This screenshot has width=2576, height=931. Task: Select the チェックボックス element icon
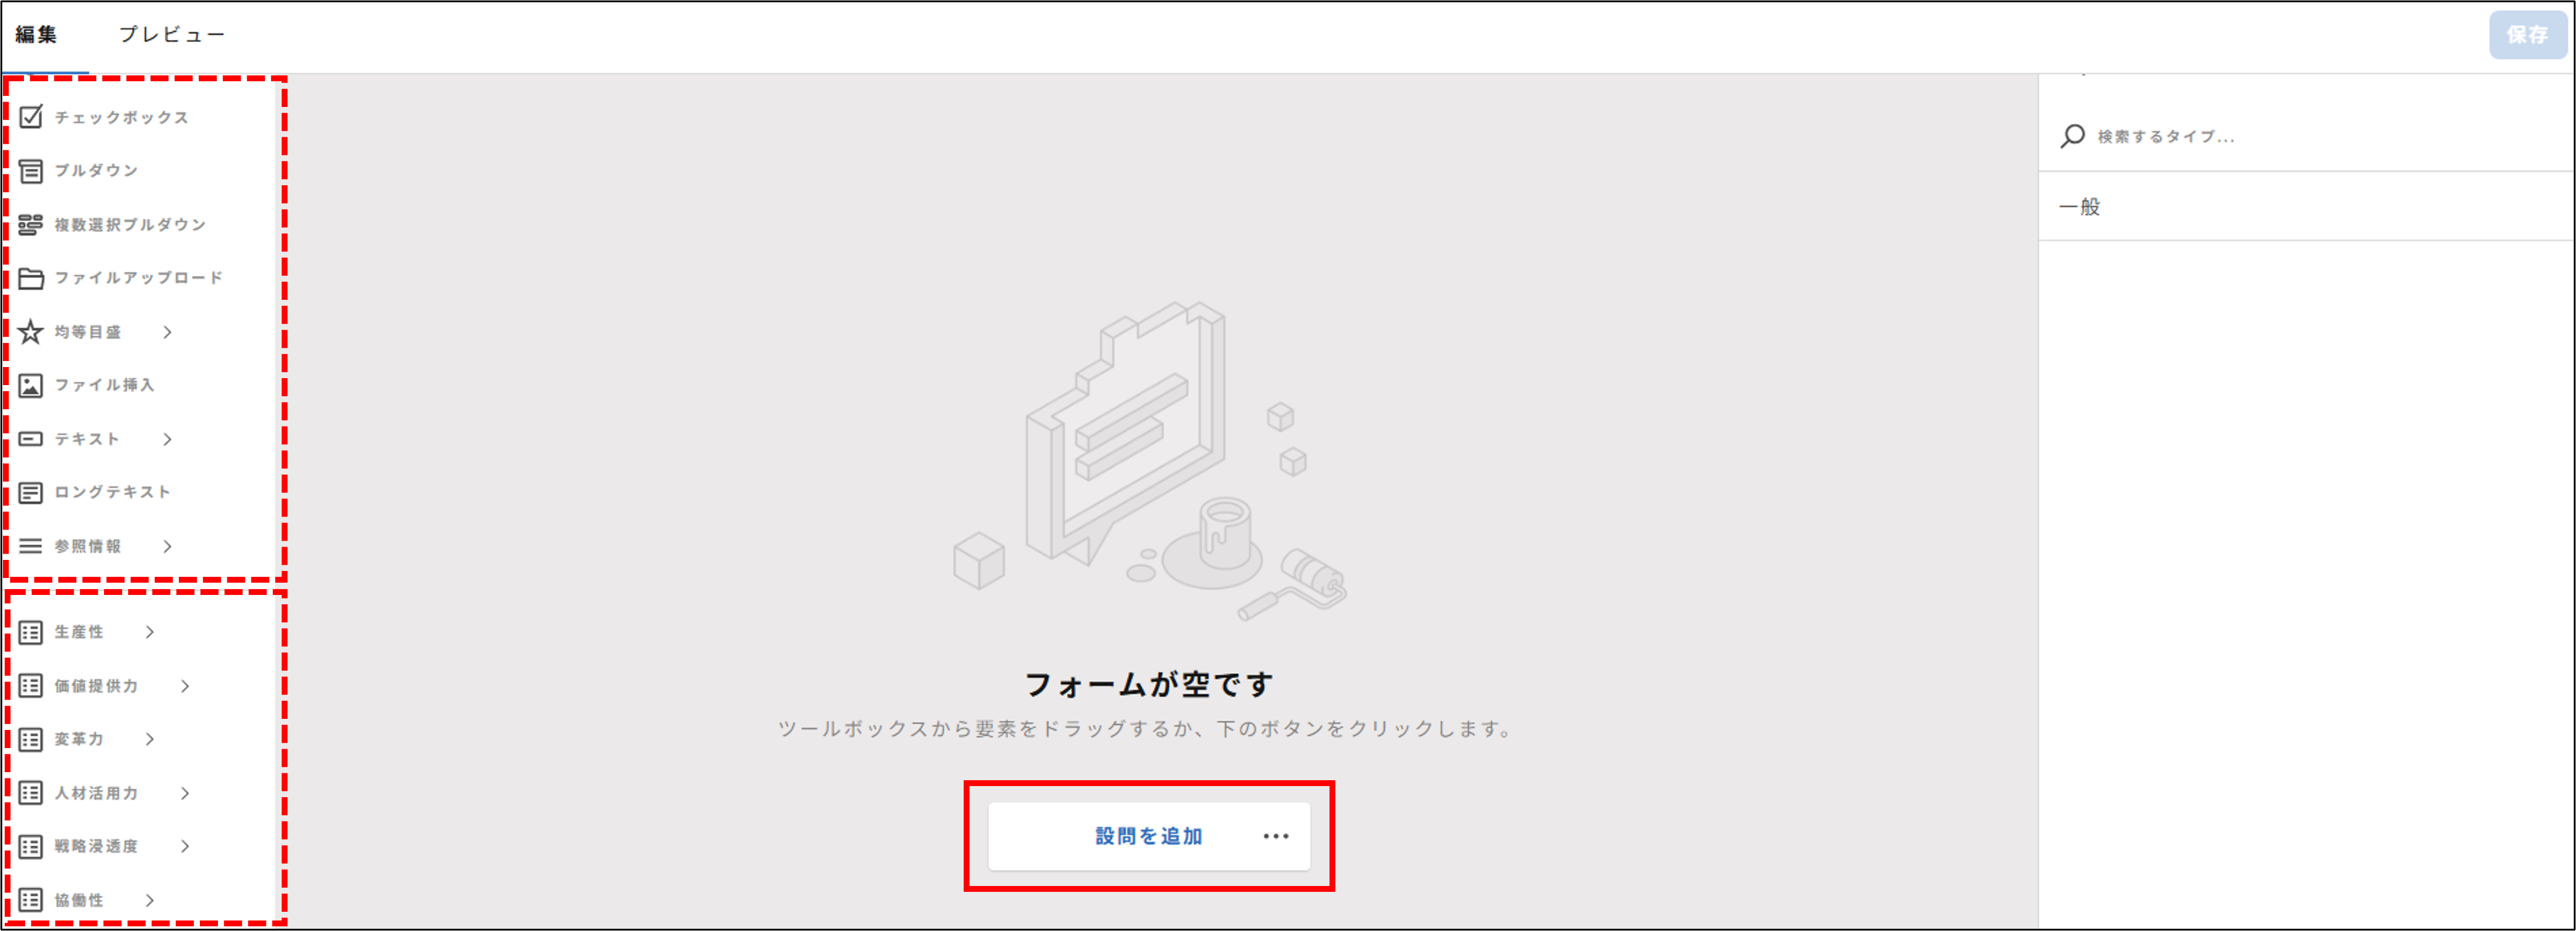[x=30, y=116]
